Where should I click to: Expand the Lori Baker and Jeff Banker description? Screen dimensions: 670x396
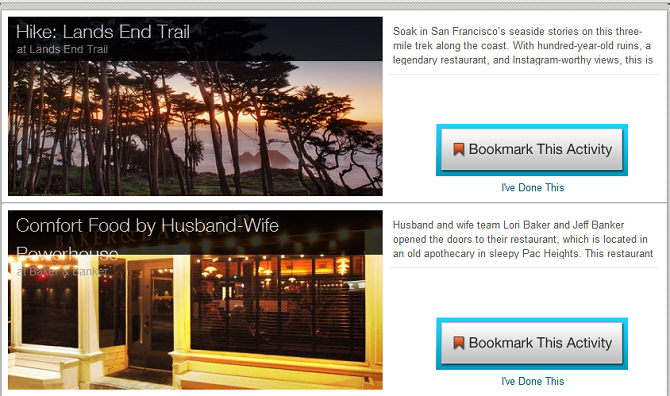point(523,239)
